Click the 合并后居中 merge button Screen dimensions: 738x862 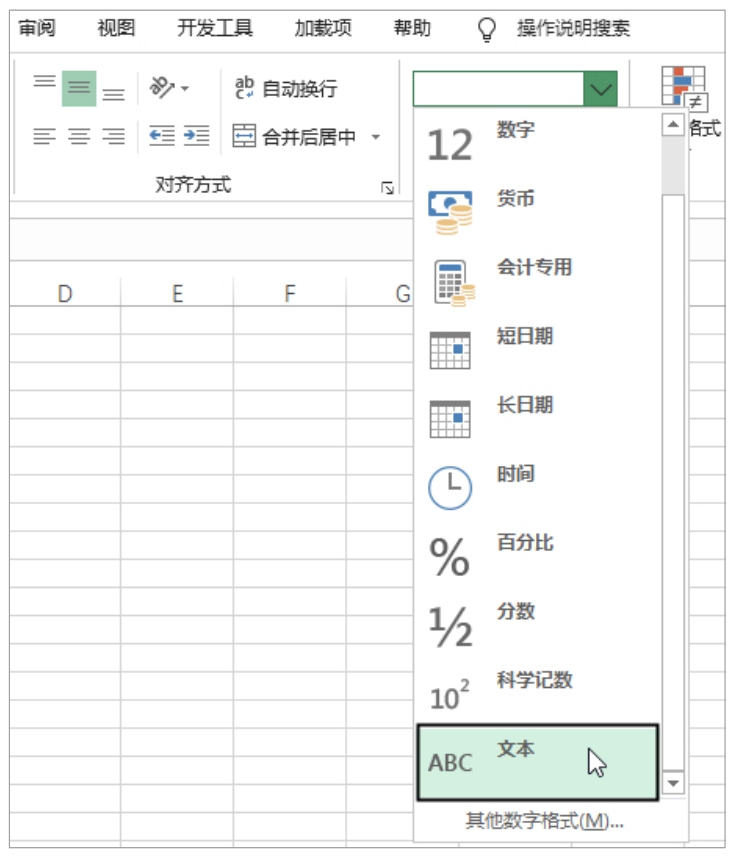296,137
